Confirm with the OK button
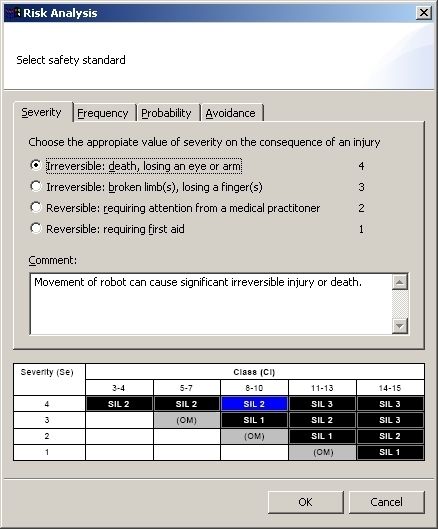Image resolution: width=438 pixels, height=529 pixels. tap(306, 502)
